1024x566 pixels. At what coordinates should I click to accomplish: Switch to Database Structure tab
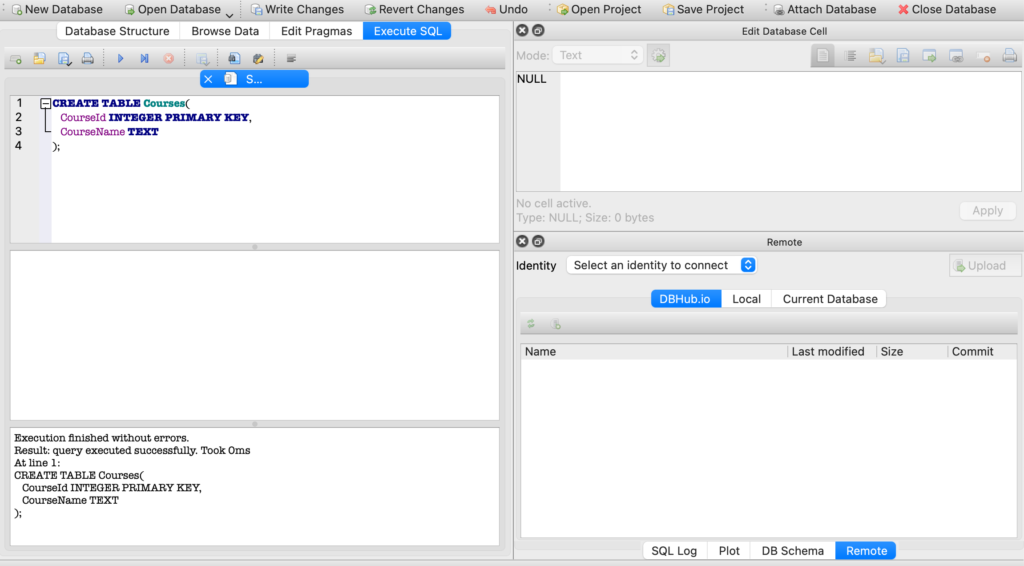(117, 31)
